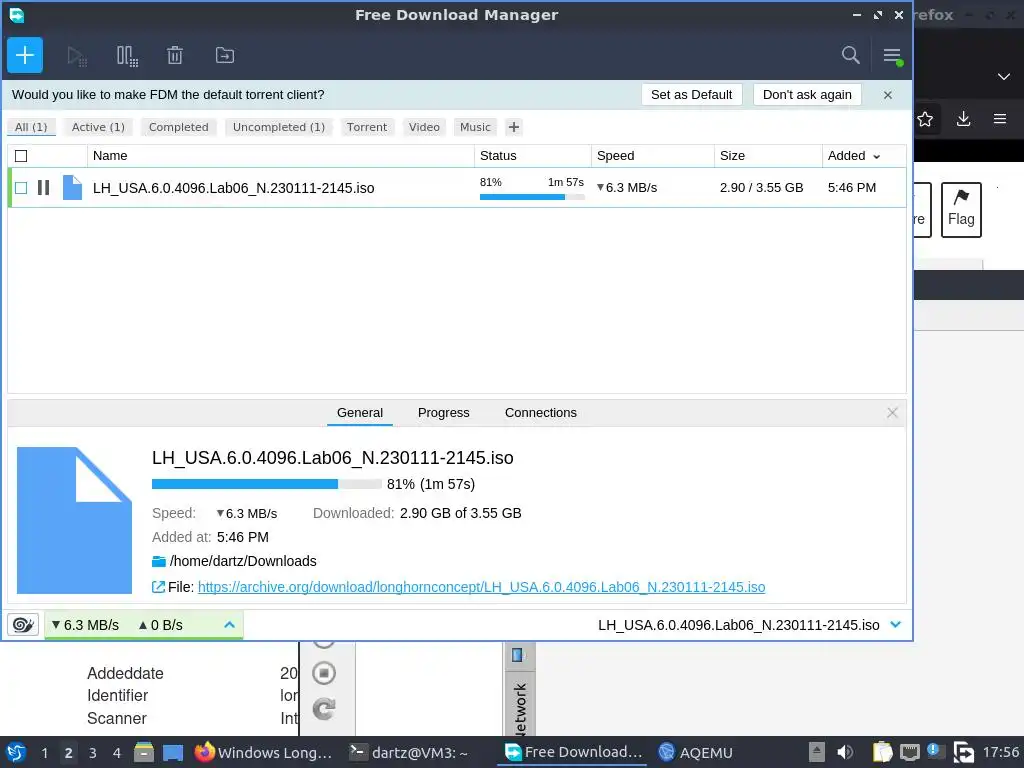Image resolution: width=1024 pixels, height=768 pixels.
Task: Click the external link icon before File
Action: (158, 586)
